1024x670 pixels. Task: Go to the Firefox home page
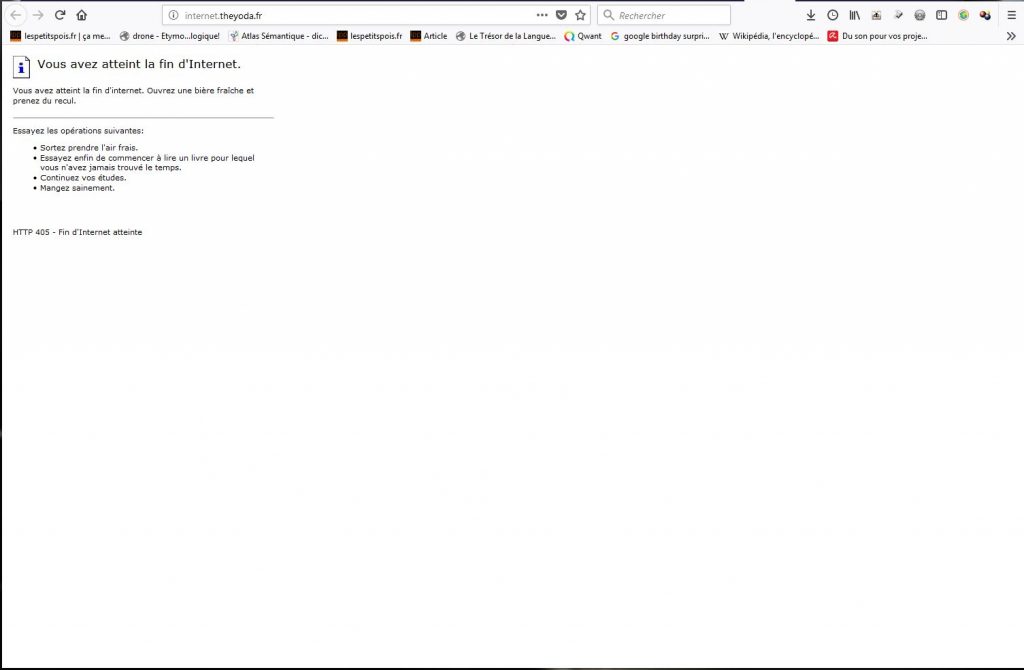point(82,15)
